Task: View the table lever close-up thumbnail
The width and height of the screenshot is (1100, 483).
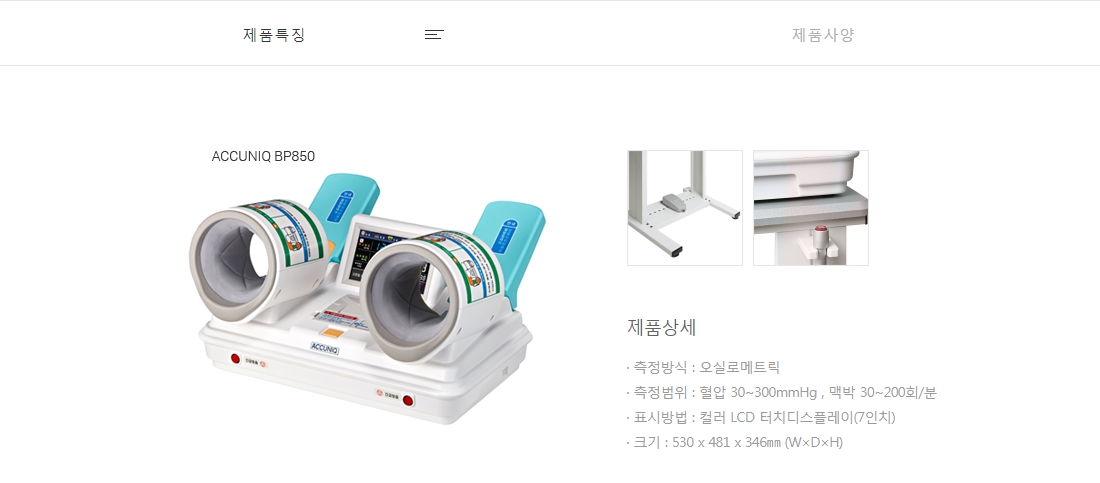Action: pyautogui.click(x=811, y=208)
